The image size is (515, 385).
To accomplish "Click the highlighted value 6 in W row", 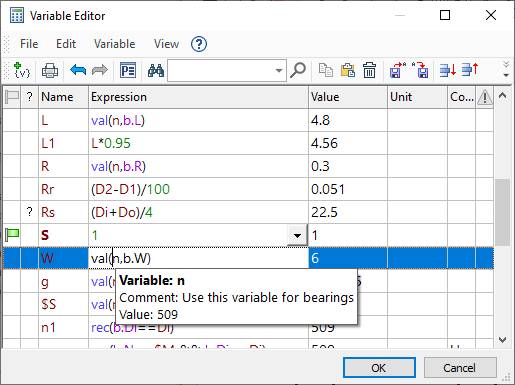I will click(x=315, y=258).
